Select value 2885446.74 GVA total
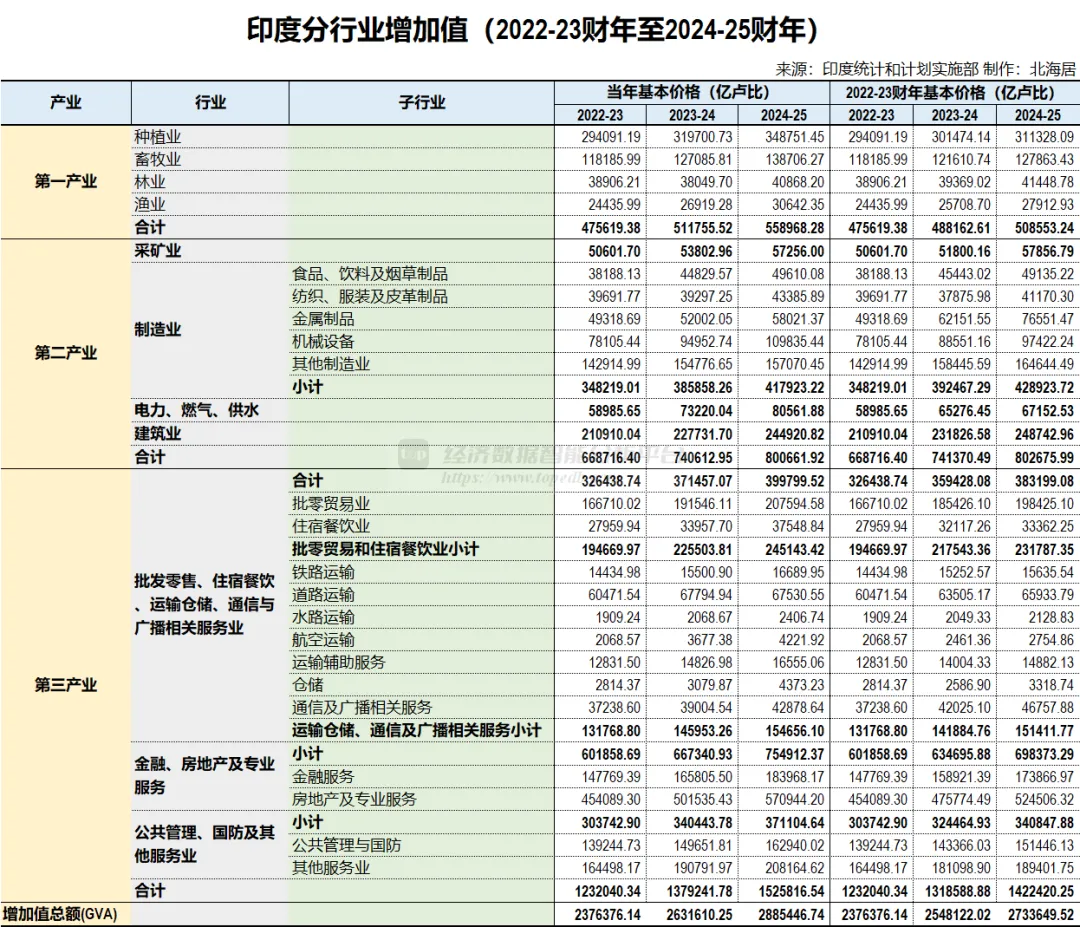Screen dimensions: 1080x927 pos(791,915)
